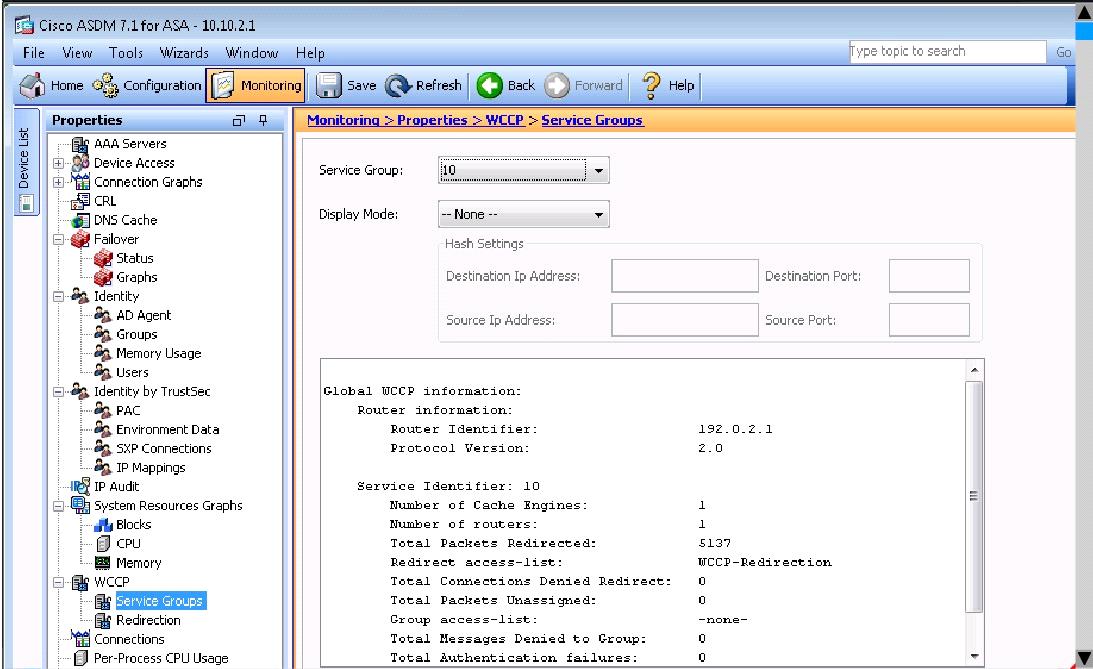Select the PAC tree item
The width and height of the screenshot is (1093, 669).
[128, 410]
